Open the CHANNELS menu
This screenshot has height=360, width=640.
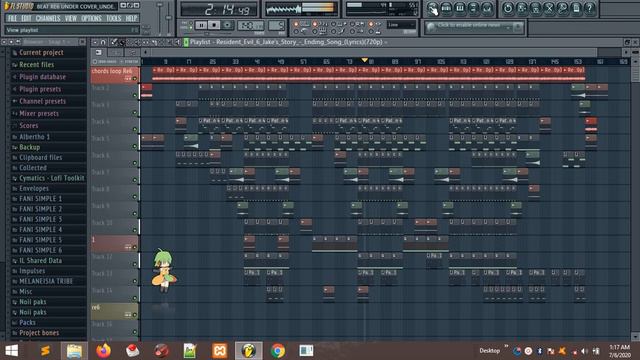click(48, 18)
